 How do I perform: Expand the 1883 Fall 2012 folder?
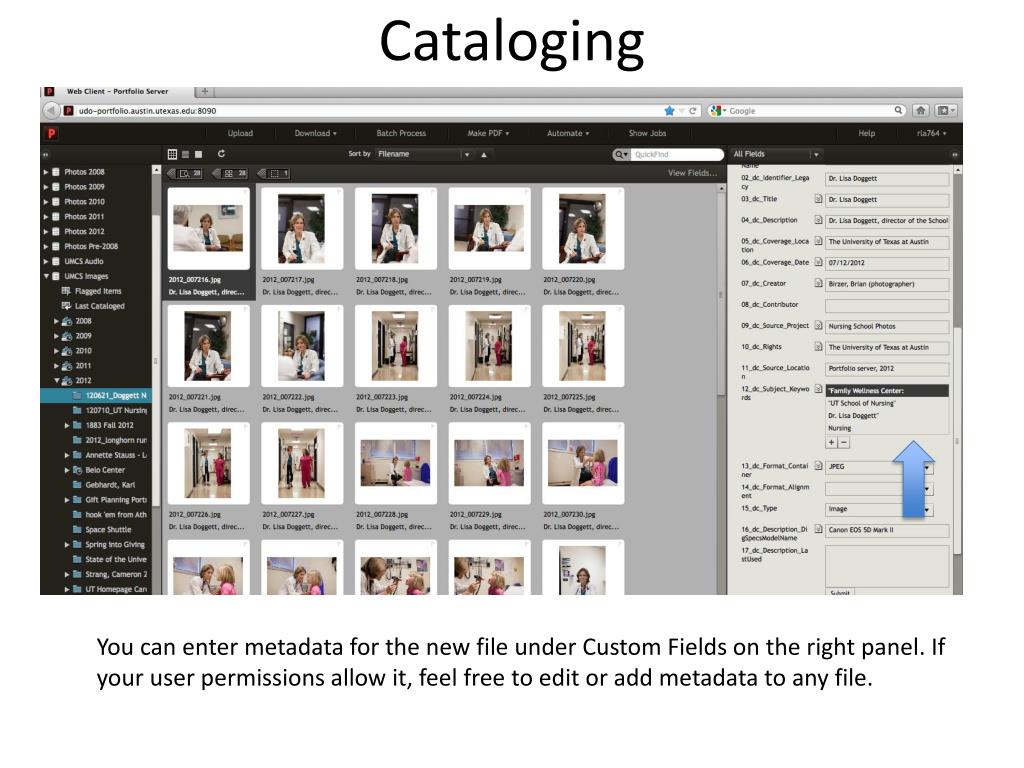pos(67,425)
